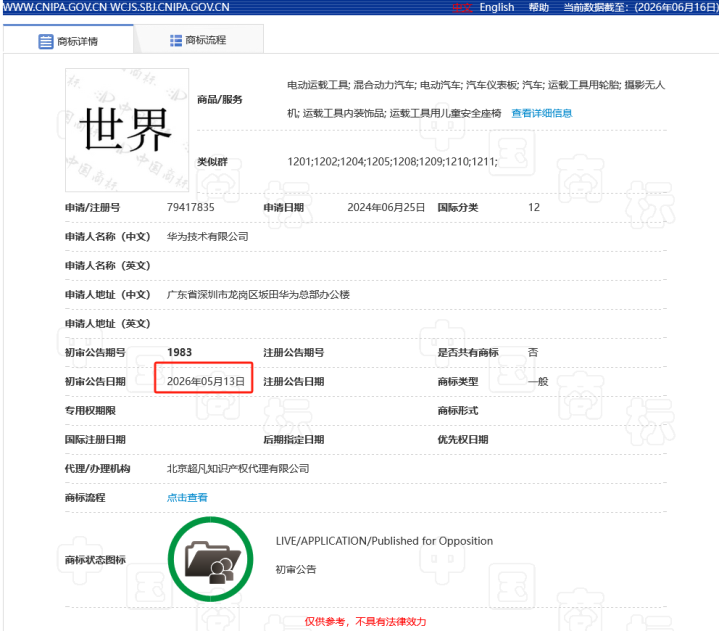Select the trademark type value 一般
Image resolution: width=719 pixels, height=631 pixels.
(538, 382)
